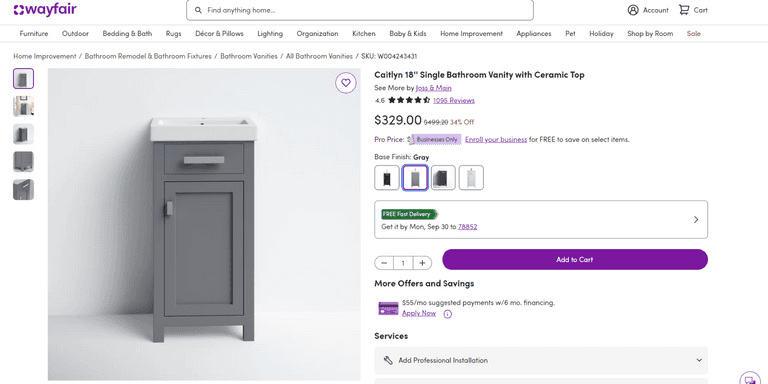Click the search magnifier icon
The width and height of the screenshot is (768, 384).
pyautogui.click(x=198, y=10)
